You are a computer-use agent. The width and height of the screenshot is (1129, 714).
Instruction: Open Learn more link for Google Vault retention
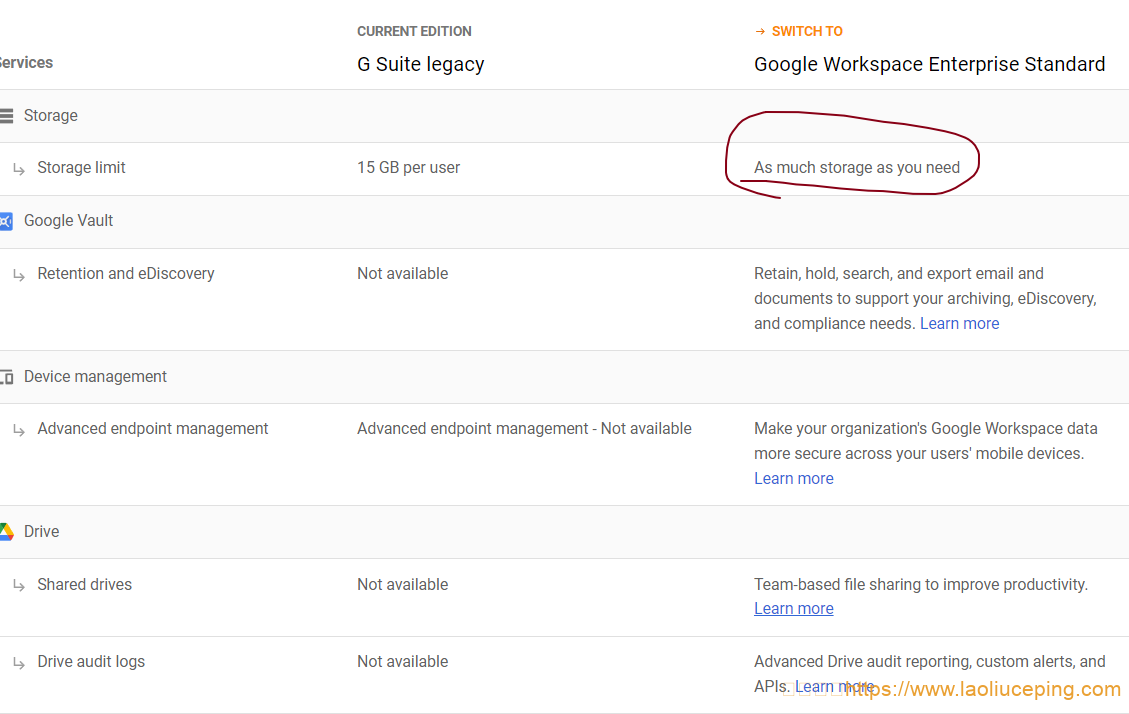[x=959, y=324]
